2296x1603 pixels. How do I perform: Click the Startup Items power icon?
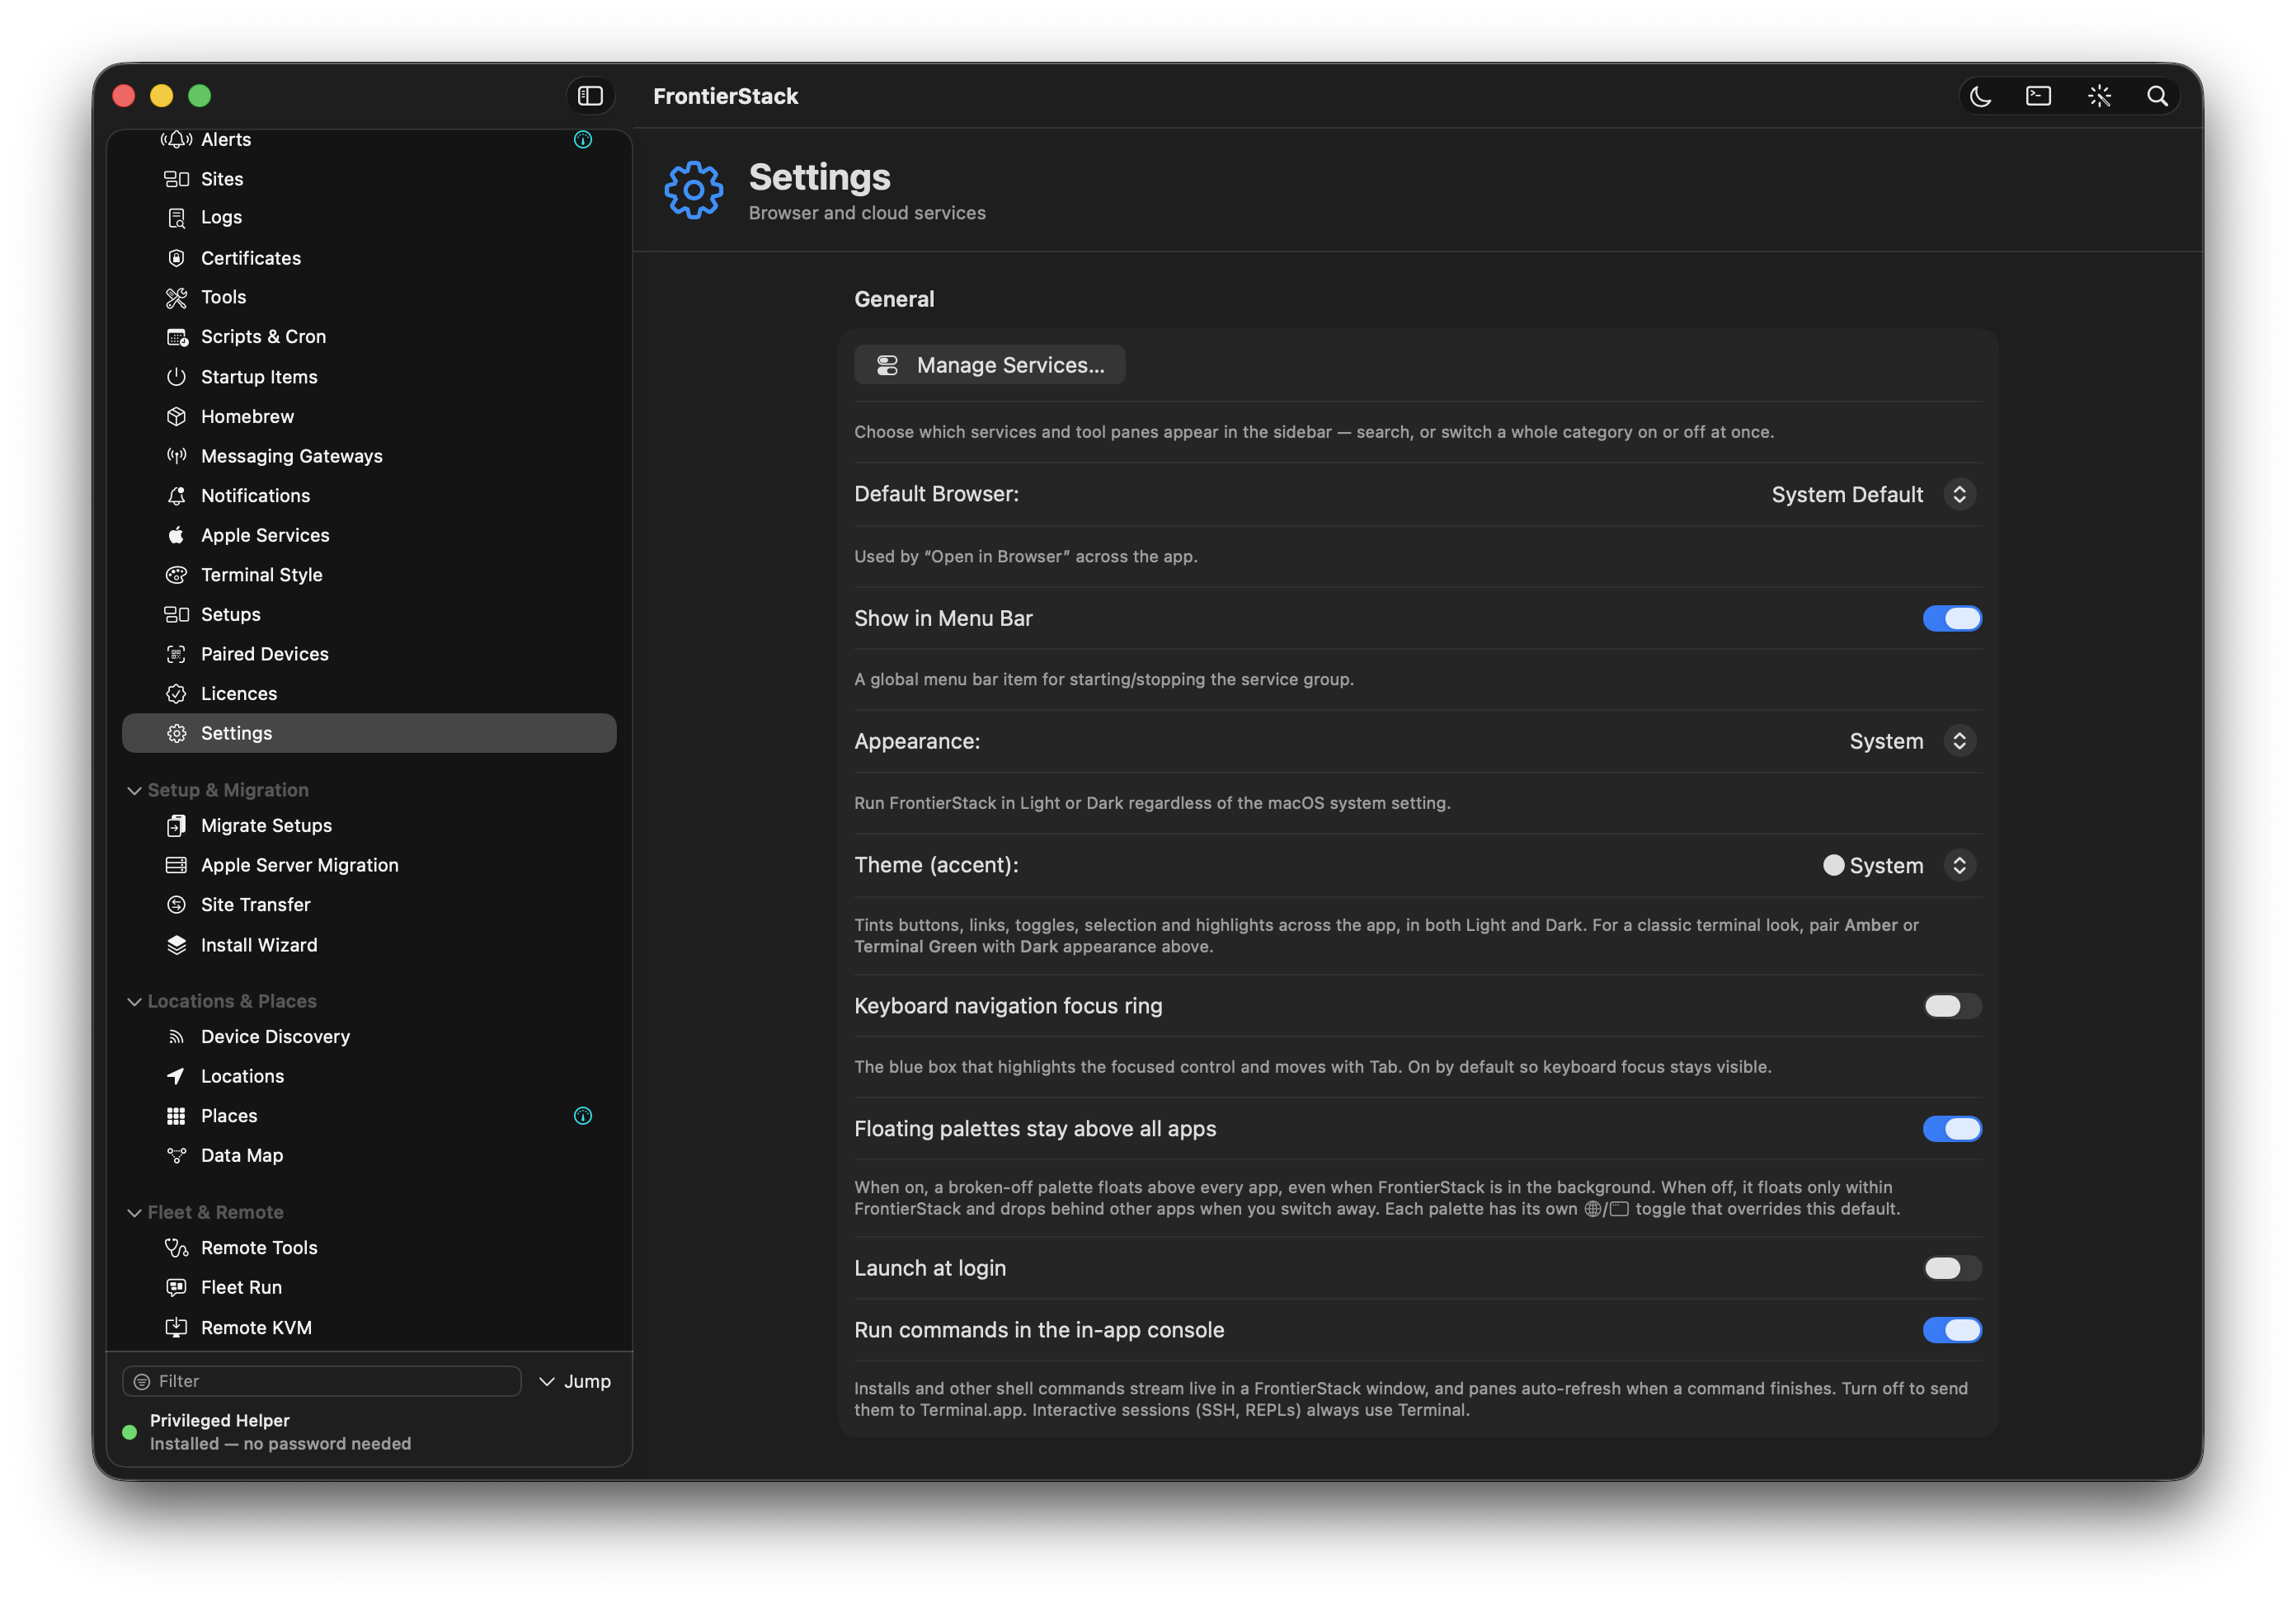pos(176,377)
